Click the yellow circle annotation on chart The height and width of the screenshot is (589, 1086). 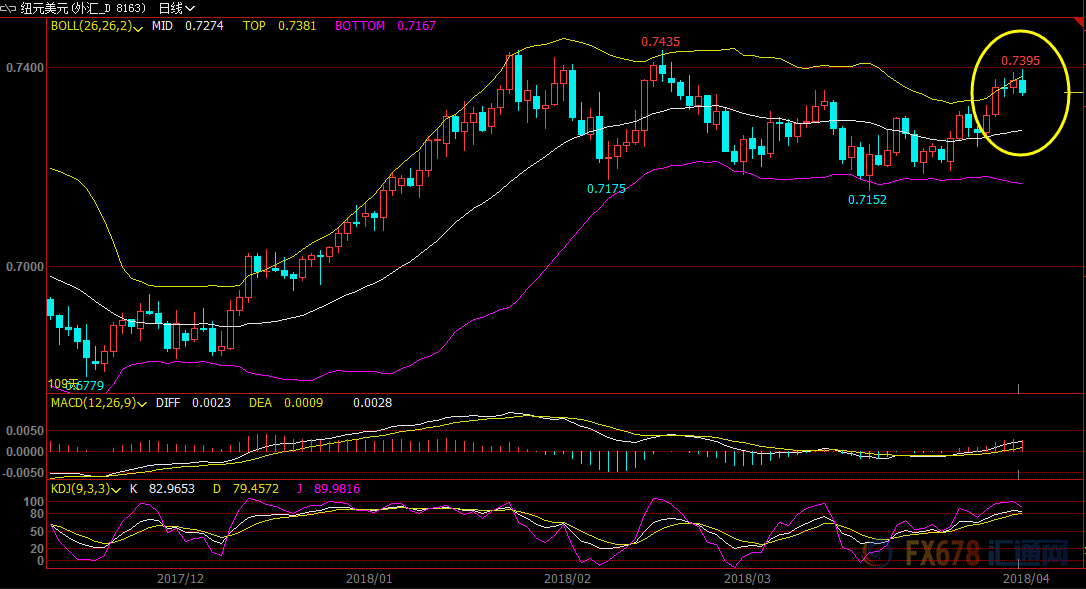[x=1018, y=92]
